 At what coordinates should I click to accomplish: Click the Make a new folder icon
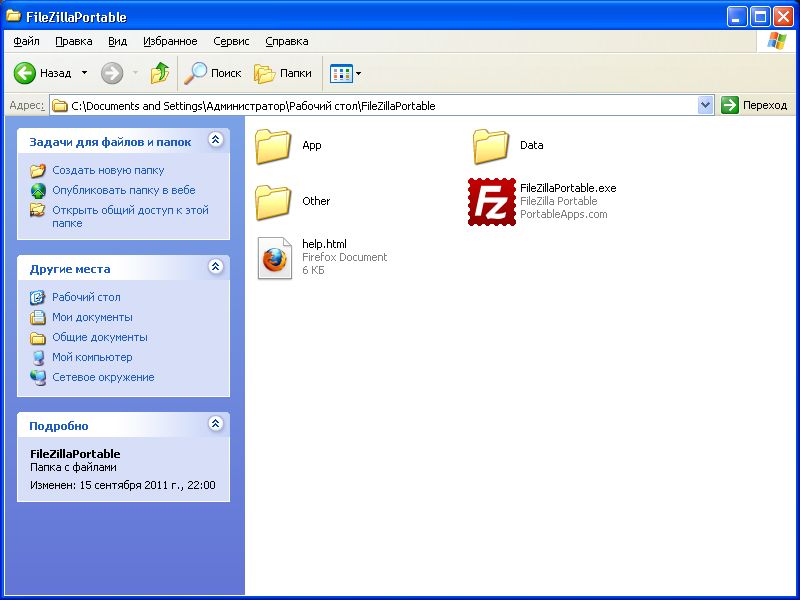click(38, 170)
